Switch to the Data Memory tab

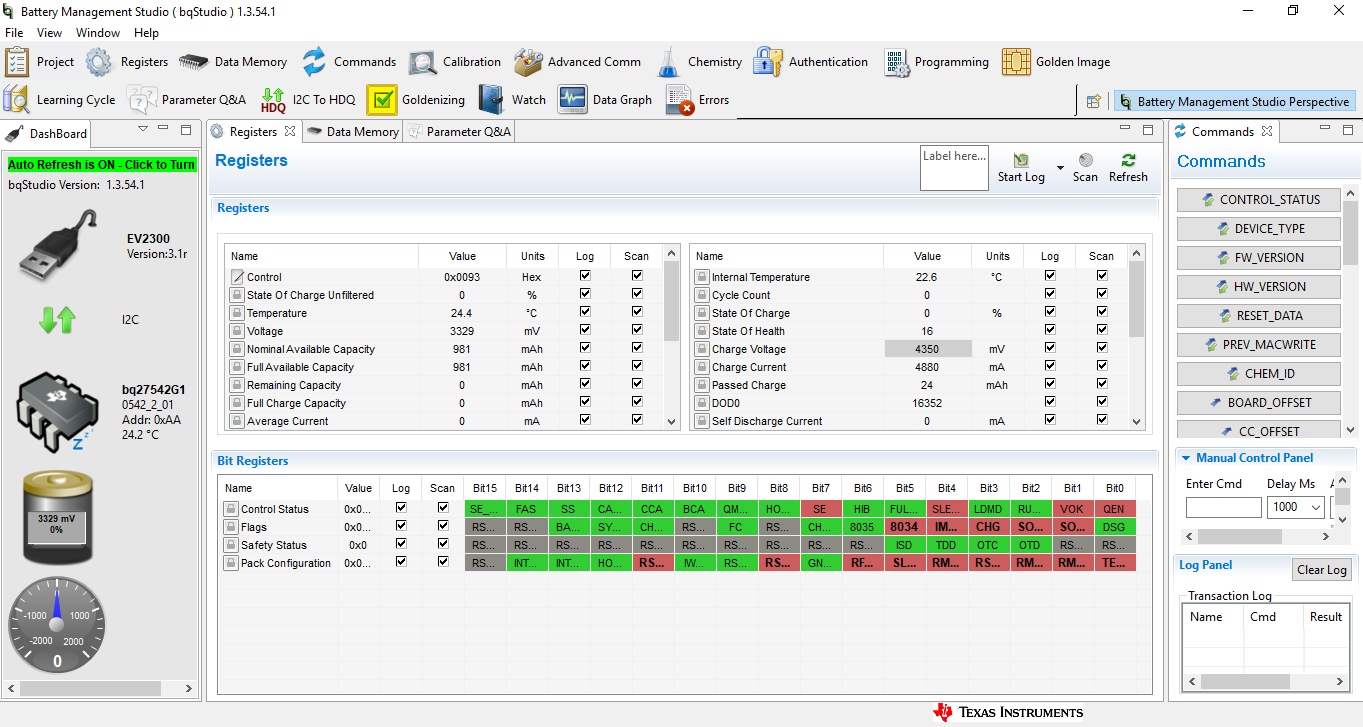(352, 131)
